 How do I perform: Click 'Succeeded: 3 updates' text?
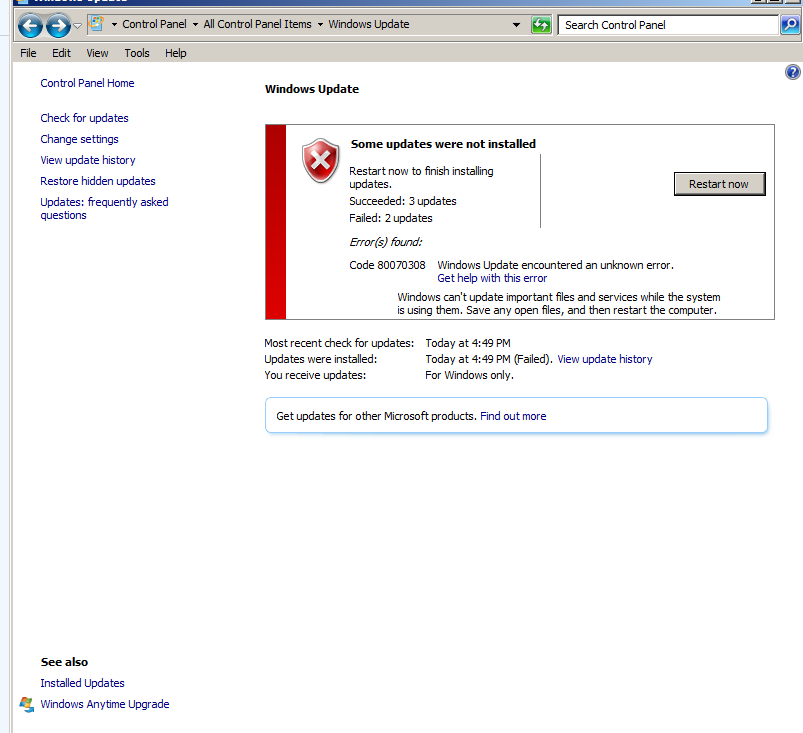coord(403,201)
